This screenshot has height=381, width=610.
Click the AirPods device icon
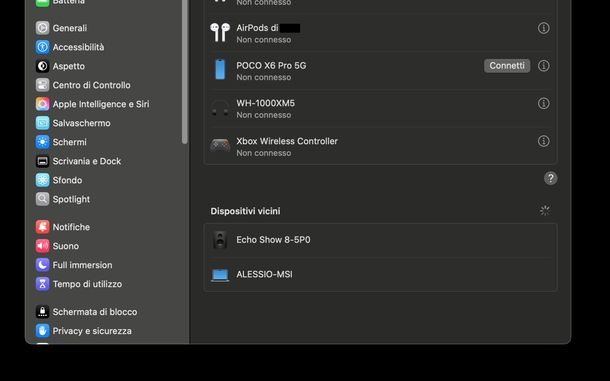220,32
